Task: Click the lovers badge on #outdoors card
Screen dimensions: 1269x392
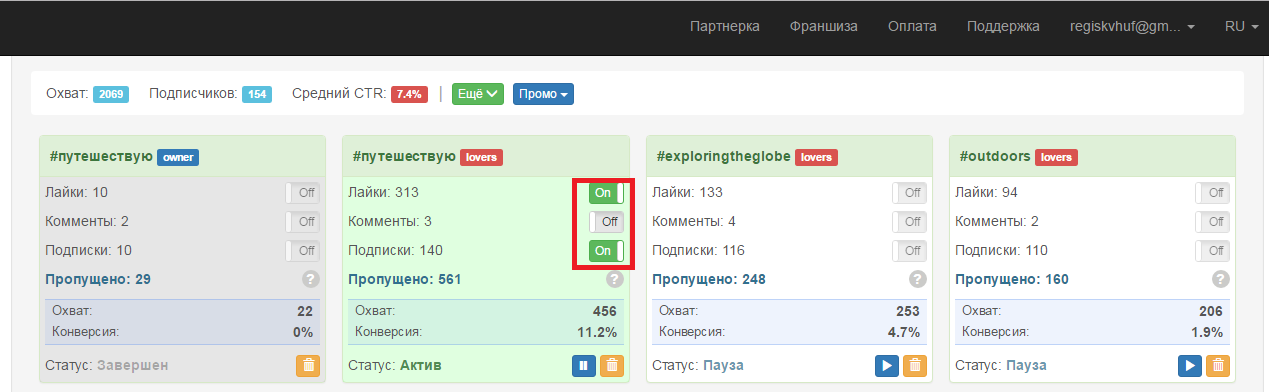Action: click(1055, 157)
